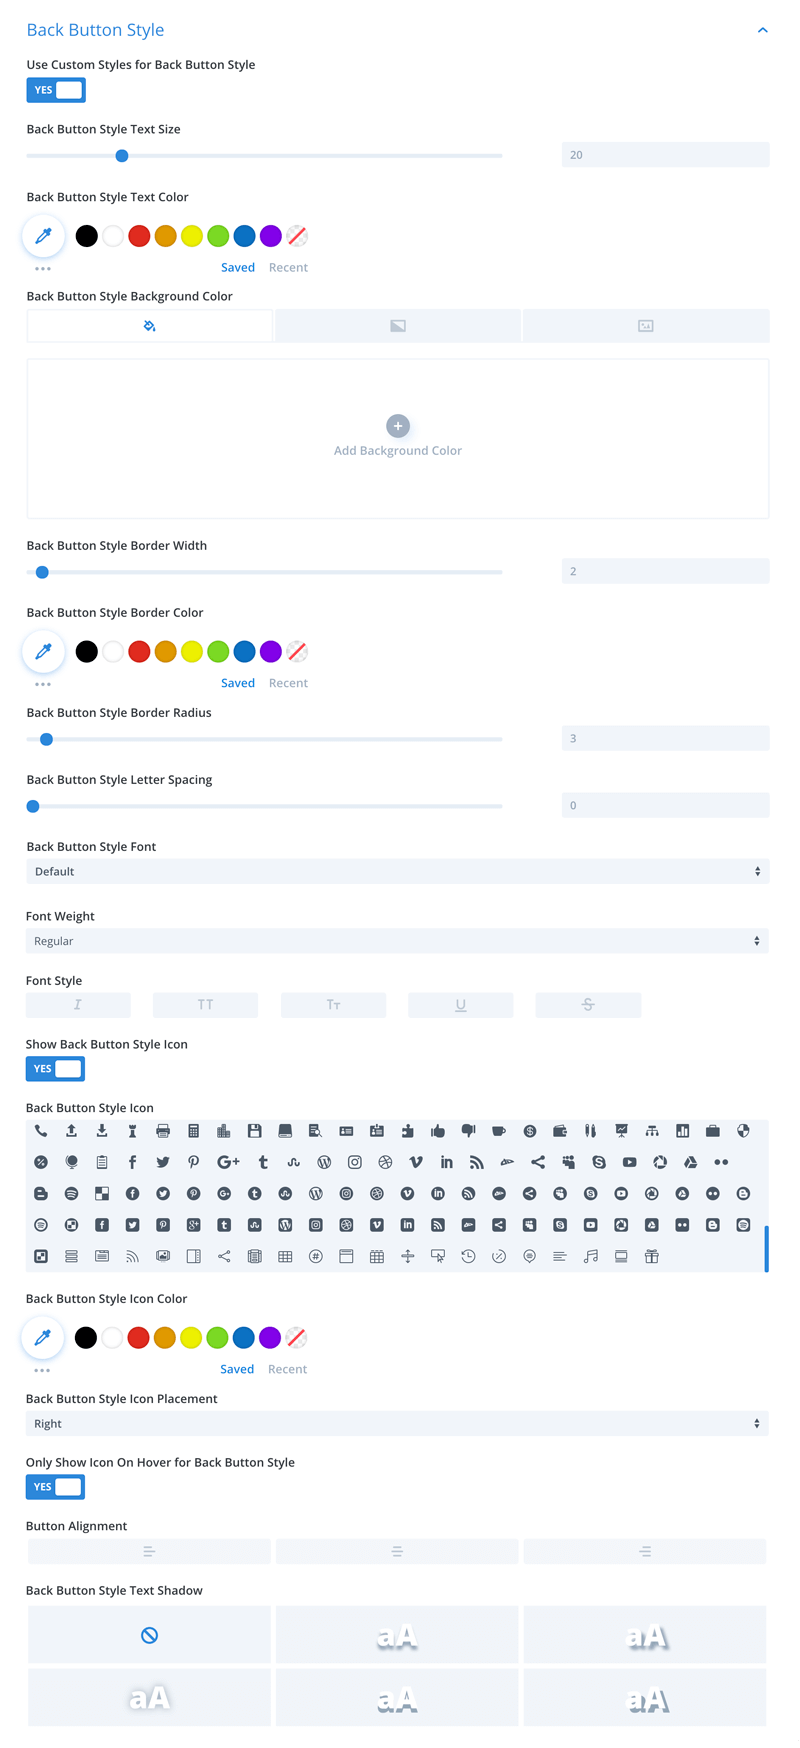The height and width of the screenshot is (1748, 800).
Task: Turn off Only Show Icon On Hover
Action: (x=55, y=1487)
